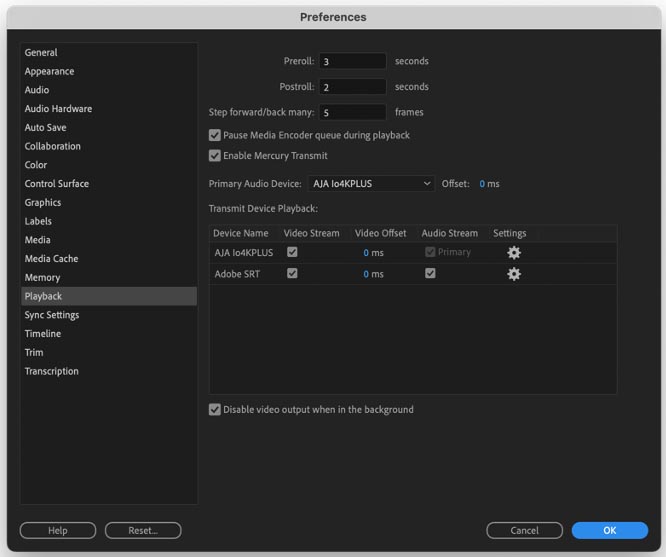Click the Video Stream column header
This screenshot has width=666, height=557.
coord(311,233)
